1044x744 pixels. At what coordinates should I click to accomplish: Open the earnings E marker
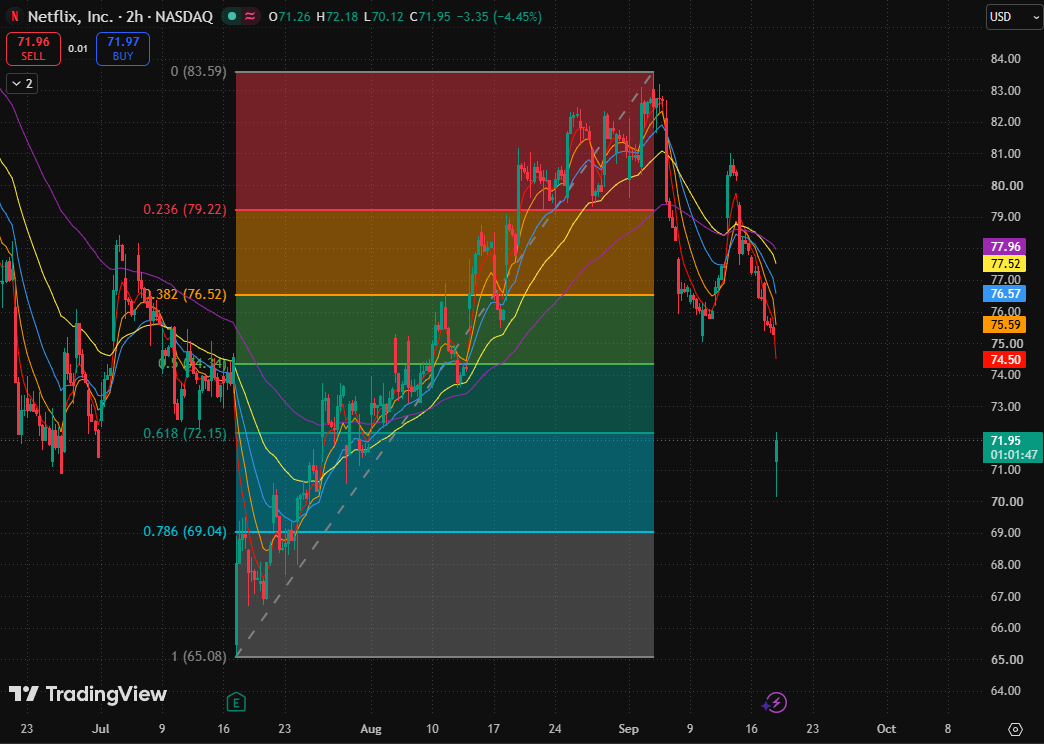(x=236, y=702)
